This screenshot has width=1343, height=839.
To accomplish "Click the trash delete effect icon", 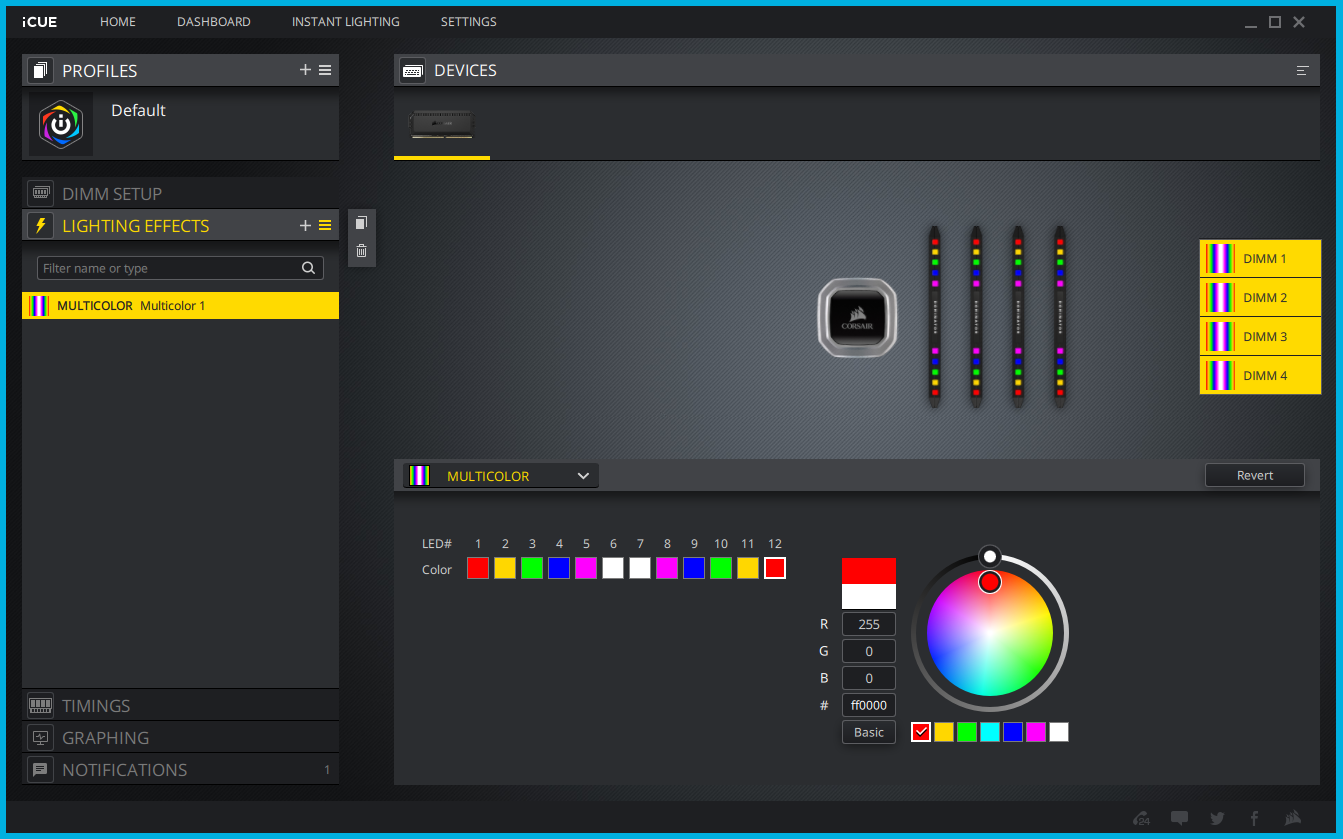I will [x=362, y=251].
